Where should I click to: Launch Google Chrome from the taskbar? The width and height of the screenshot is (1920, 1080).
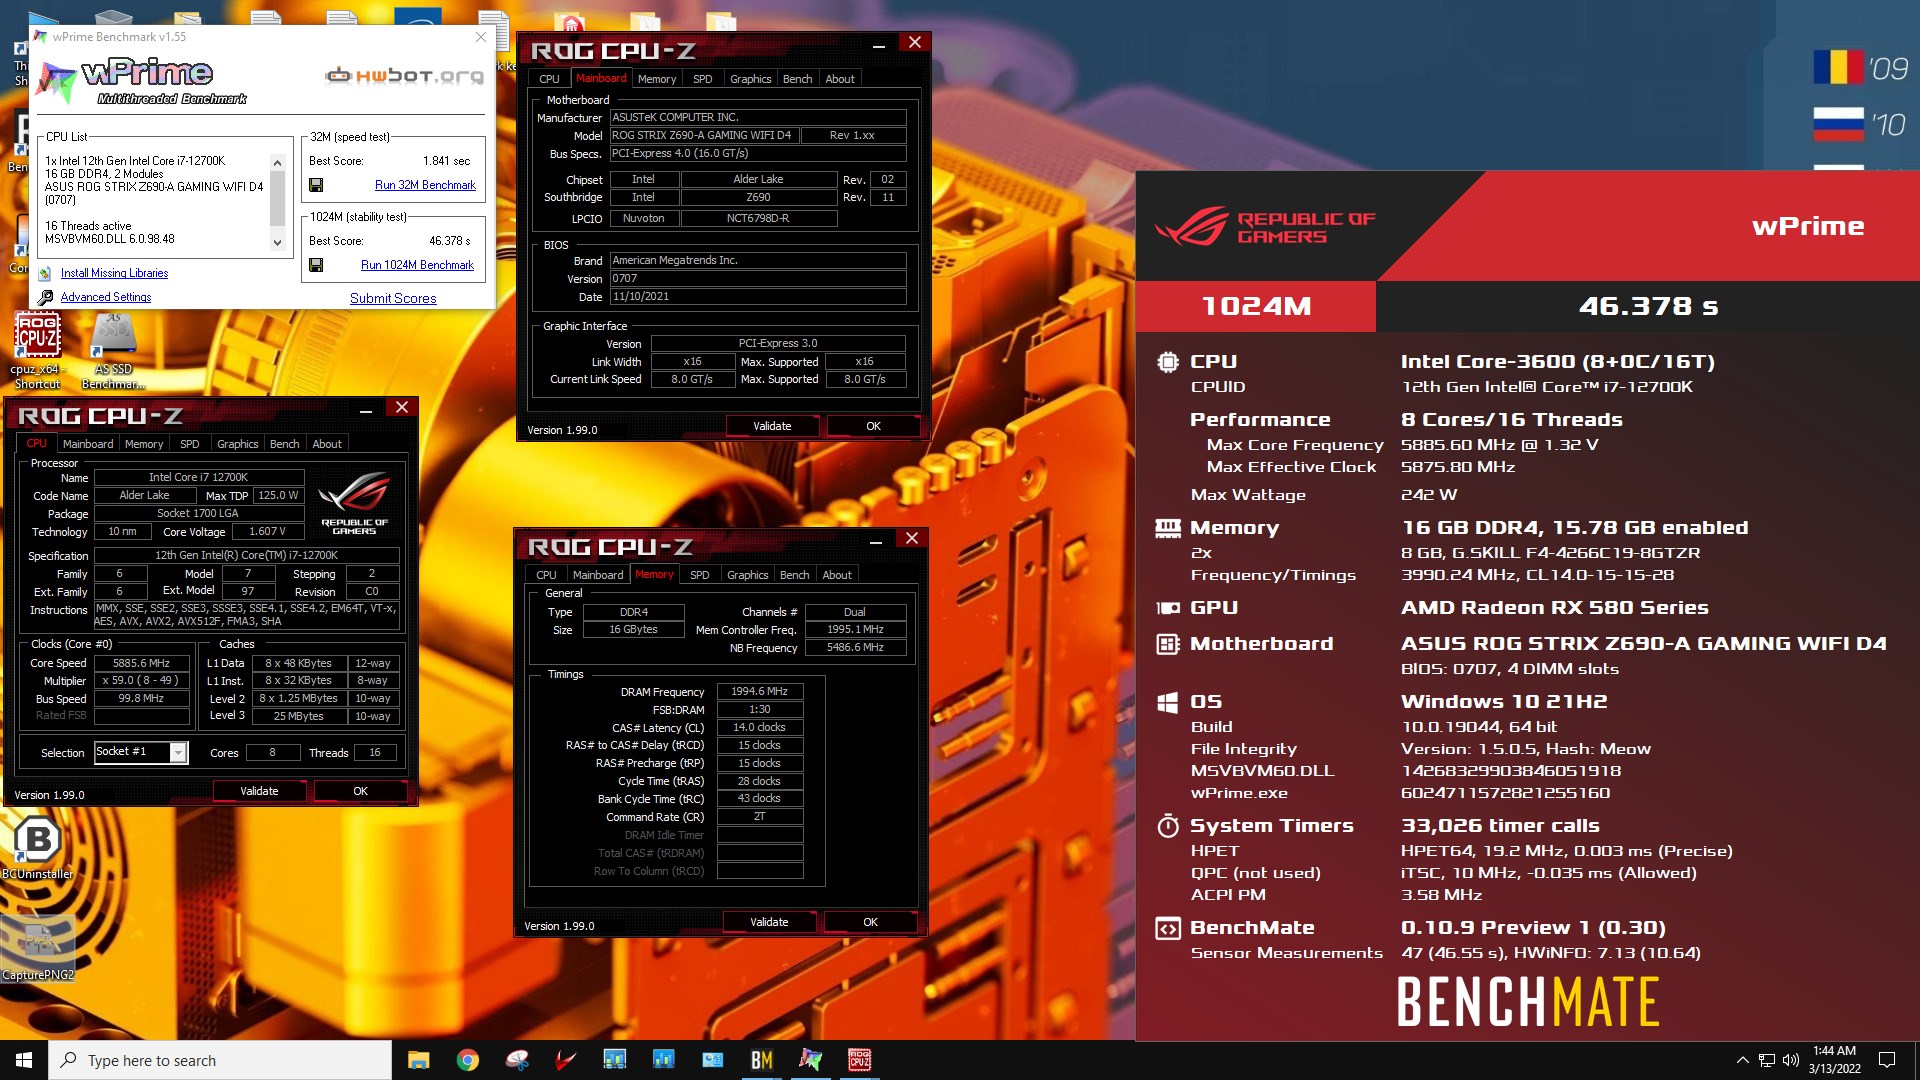coord(467,1060)
